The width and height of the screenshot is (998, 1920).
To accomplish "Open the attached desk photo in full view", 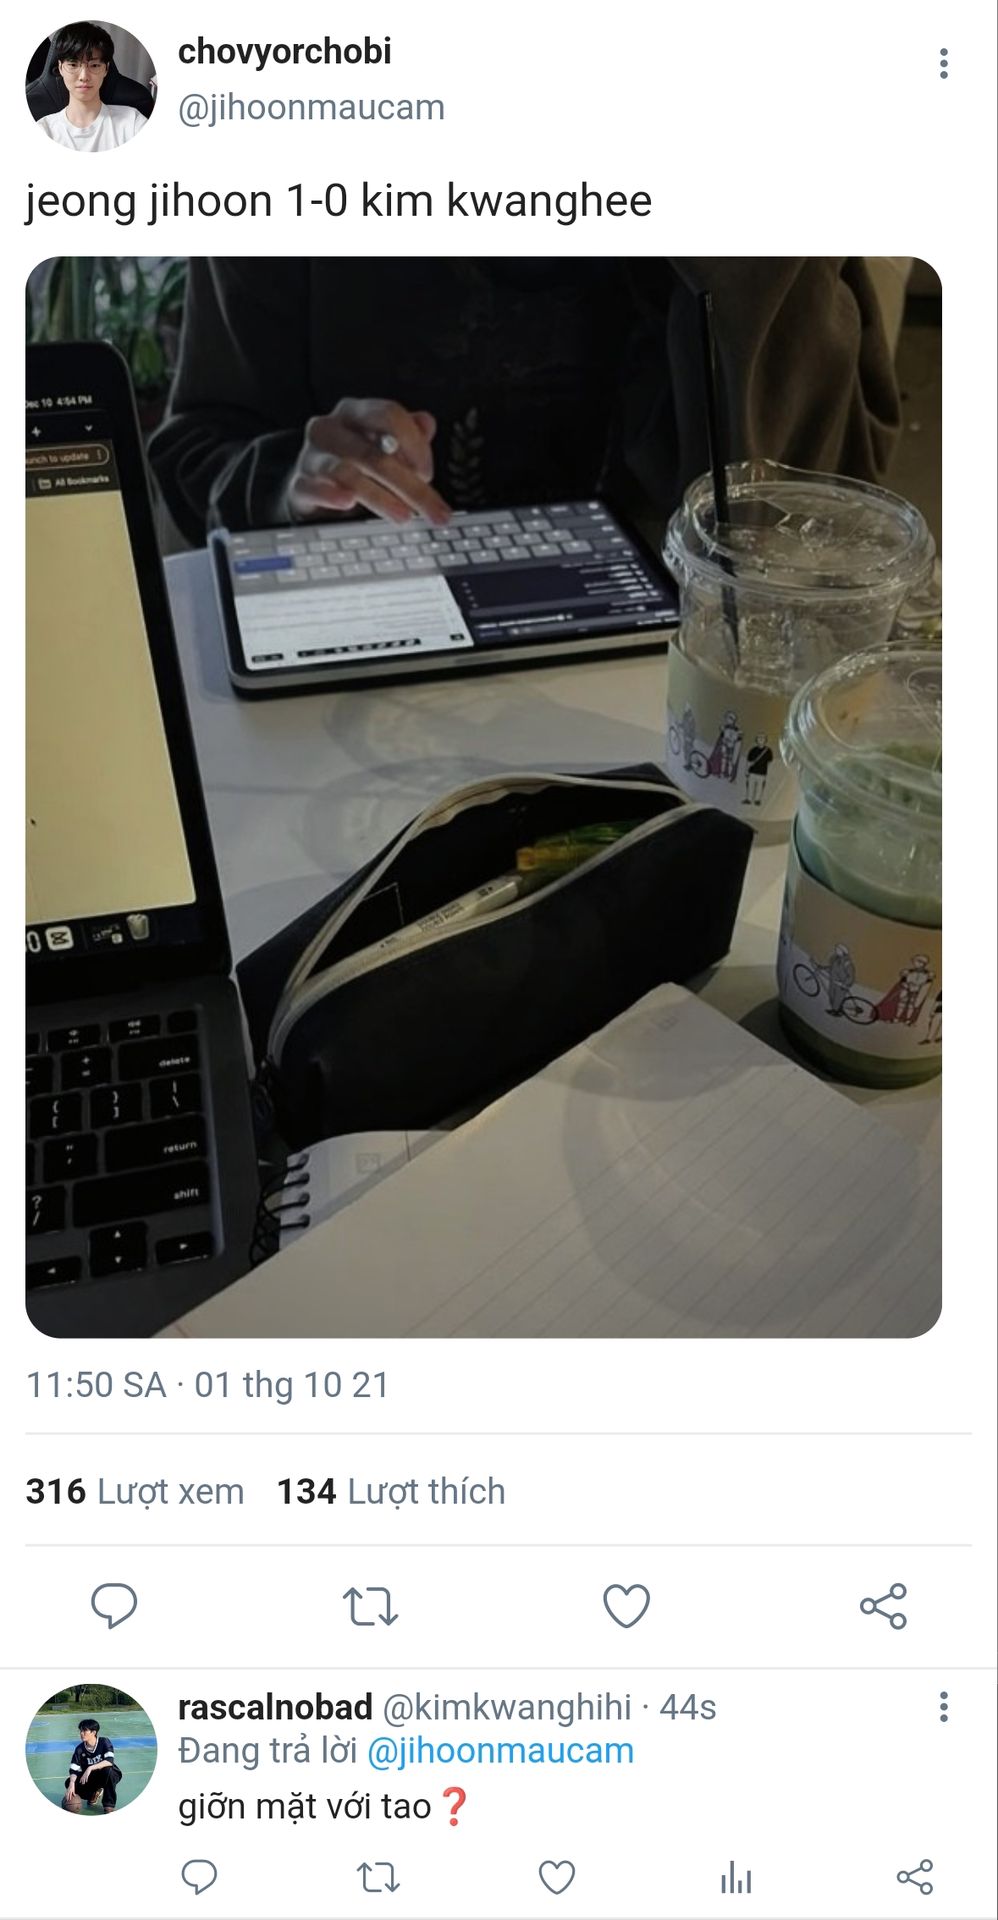I will 483,797.
